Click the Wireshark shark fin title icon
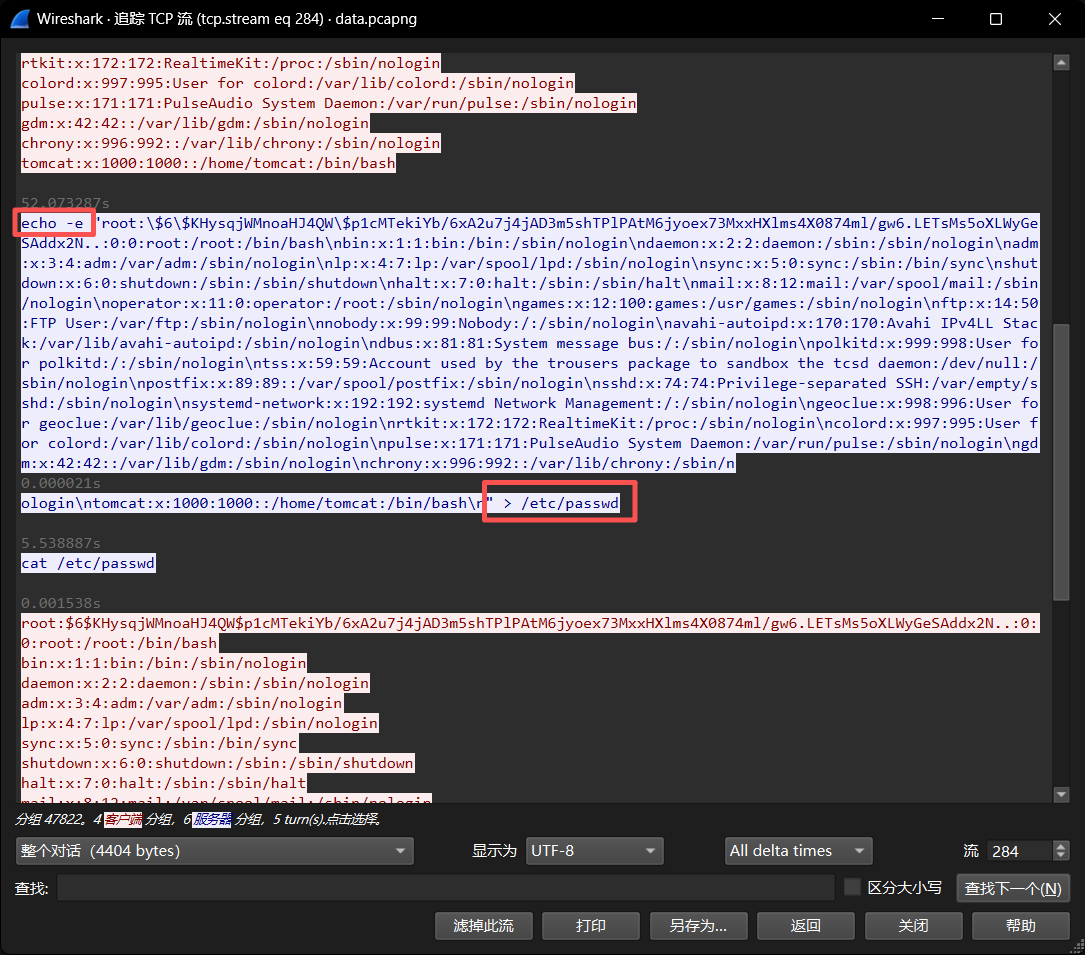 [20, 19]
